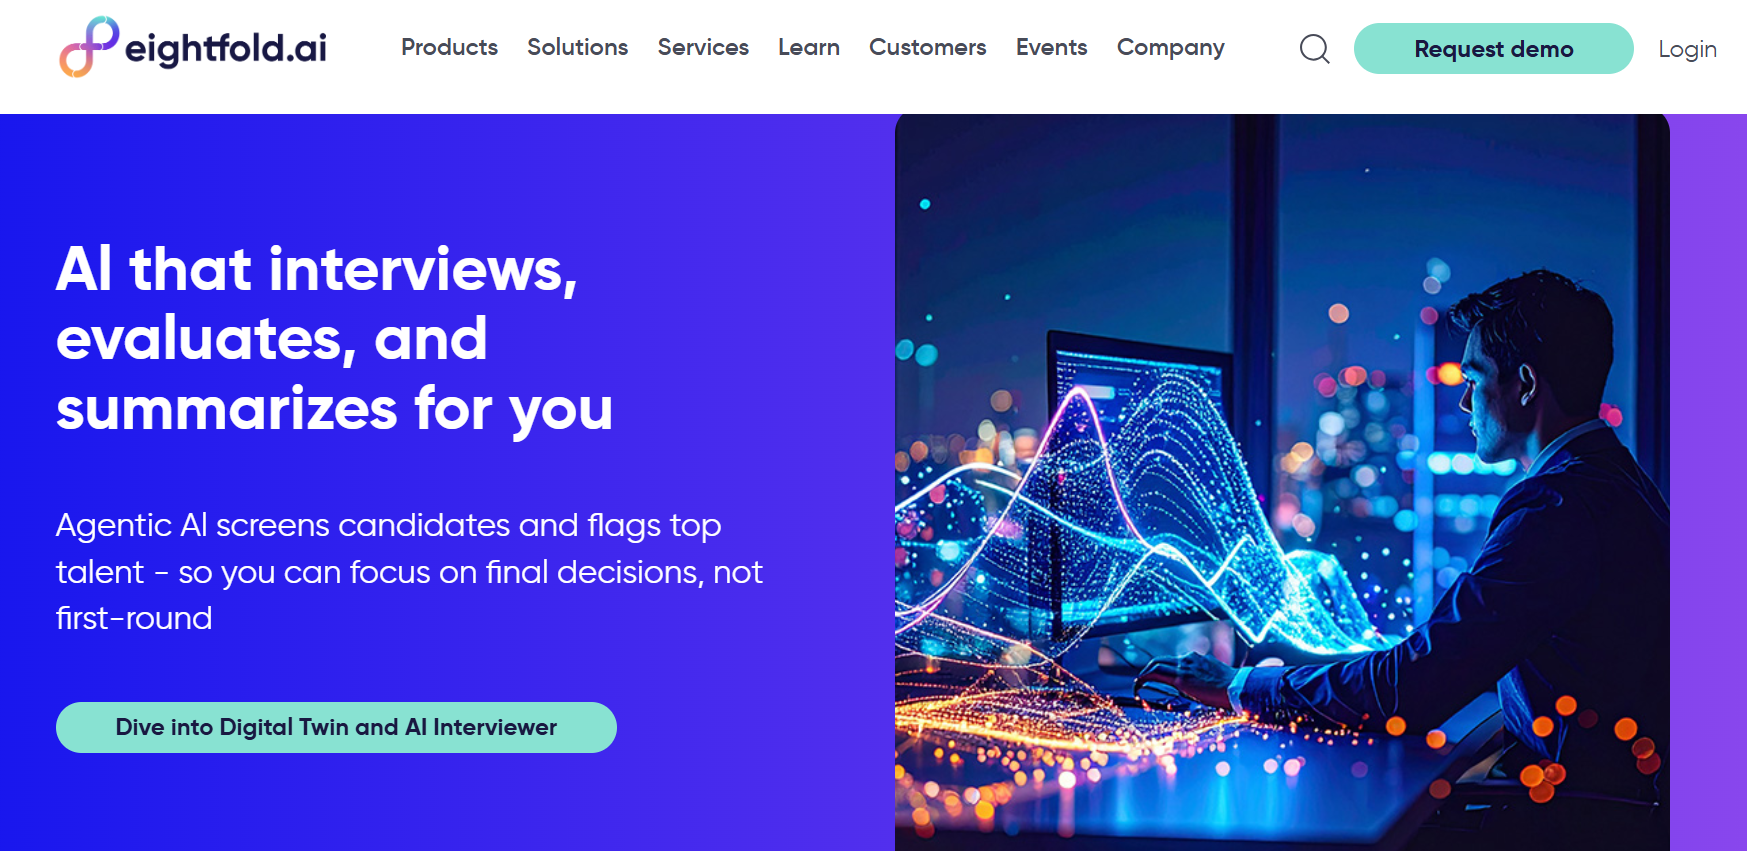Expand the Services navigation menu
The height and width of the screenshot is (851, 1747).
click(x=703, y=47)
